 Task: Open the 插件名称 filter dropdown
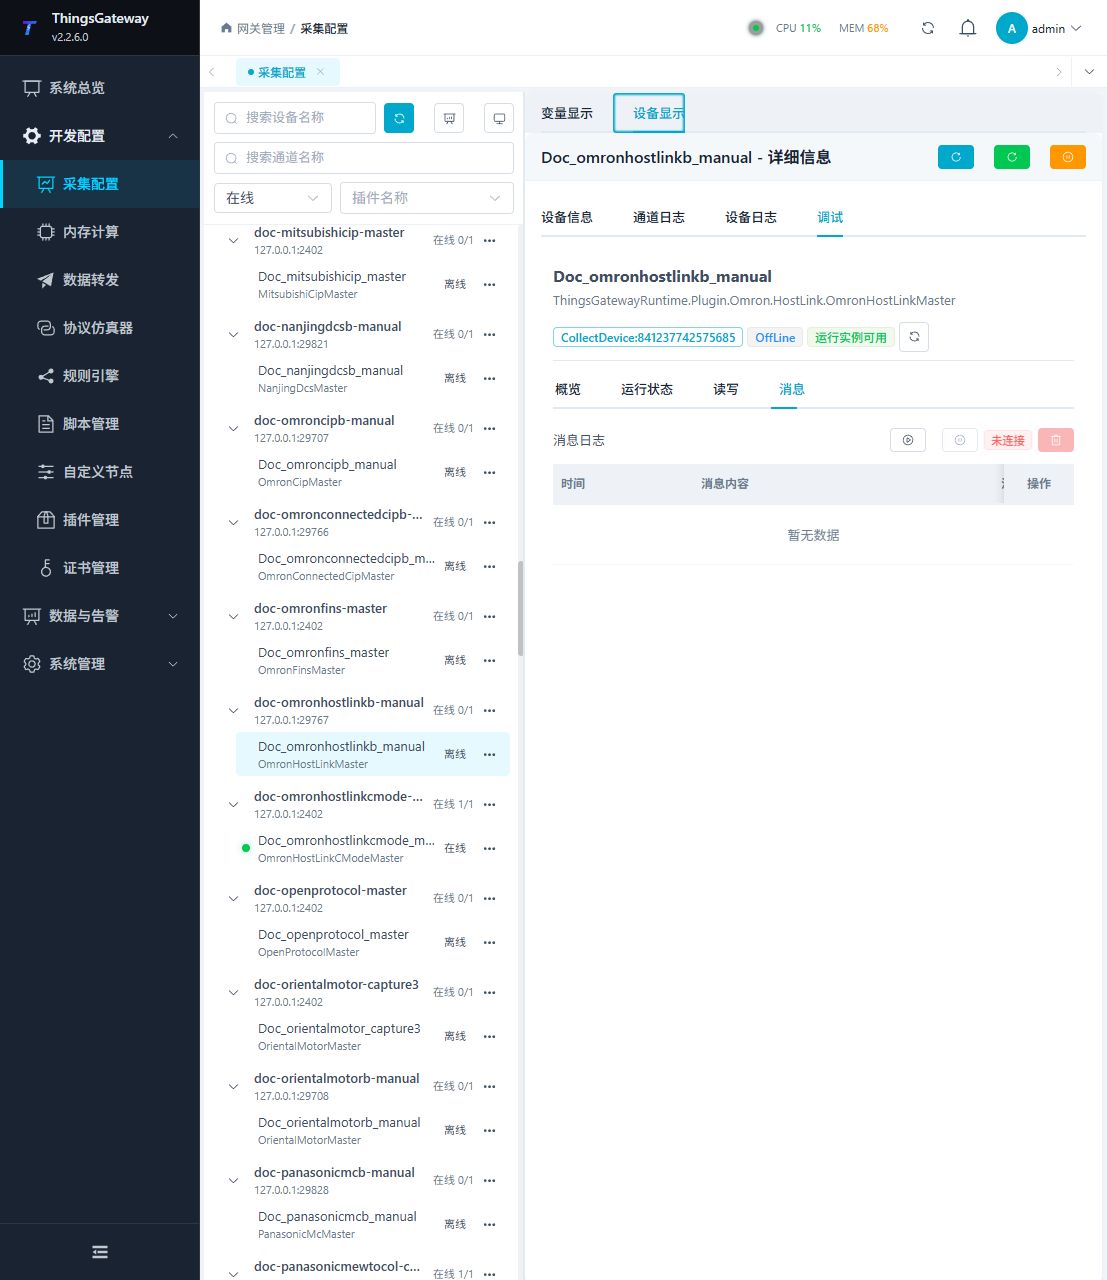pyautogui.click(x=427, y=198)
